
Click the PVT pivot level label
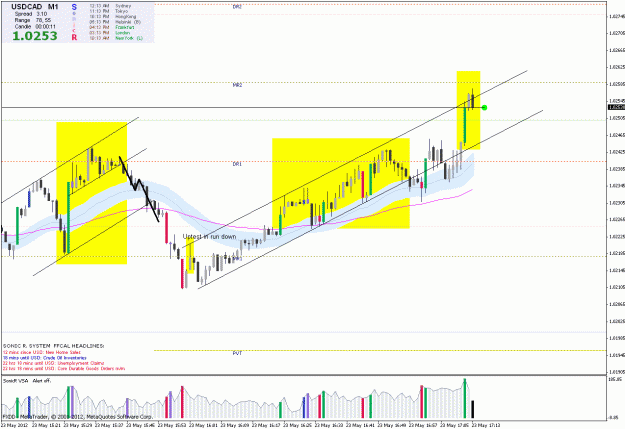coord(237,353)
